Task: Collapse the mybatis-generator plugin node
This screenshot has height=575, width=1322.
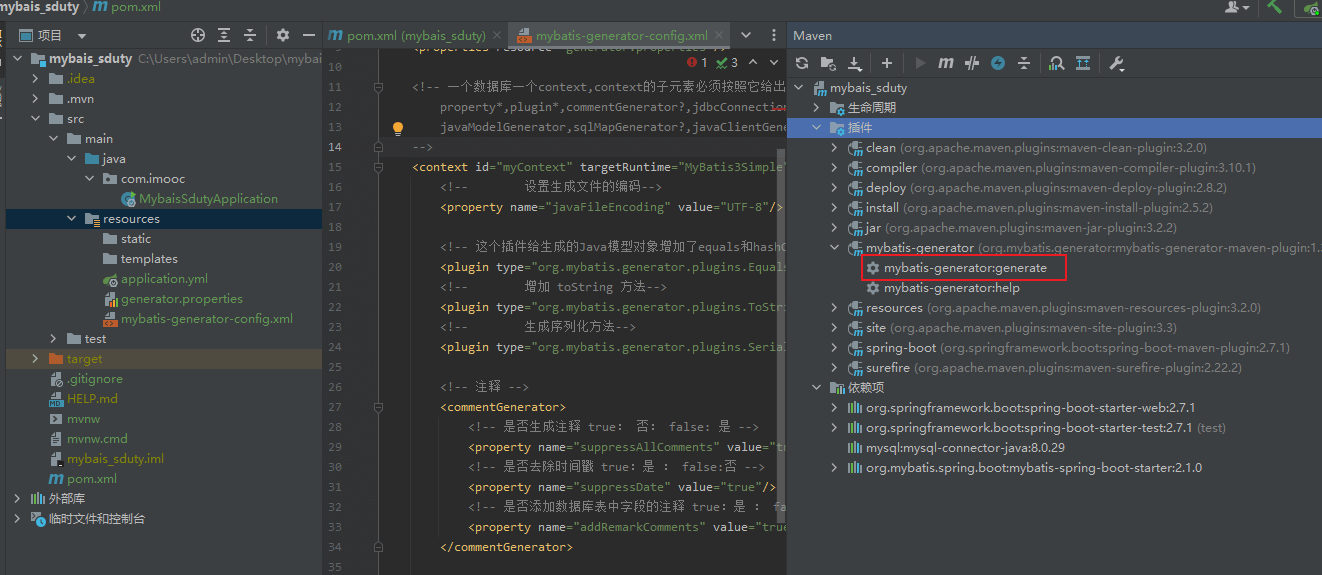Action: point(834,247)
